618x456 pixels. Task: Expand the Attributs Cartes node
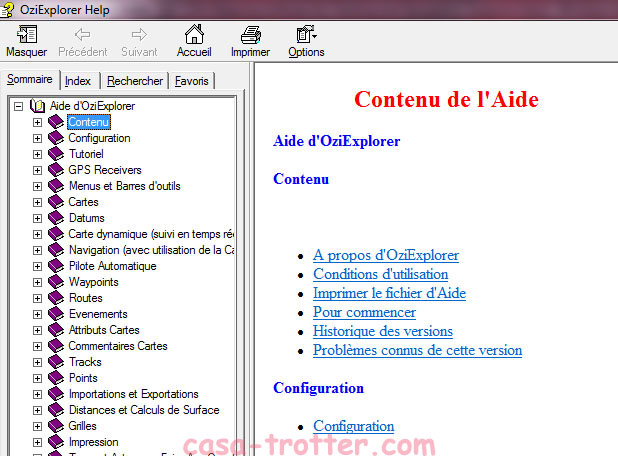pyautogui.click(x=37, y=330)
